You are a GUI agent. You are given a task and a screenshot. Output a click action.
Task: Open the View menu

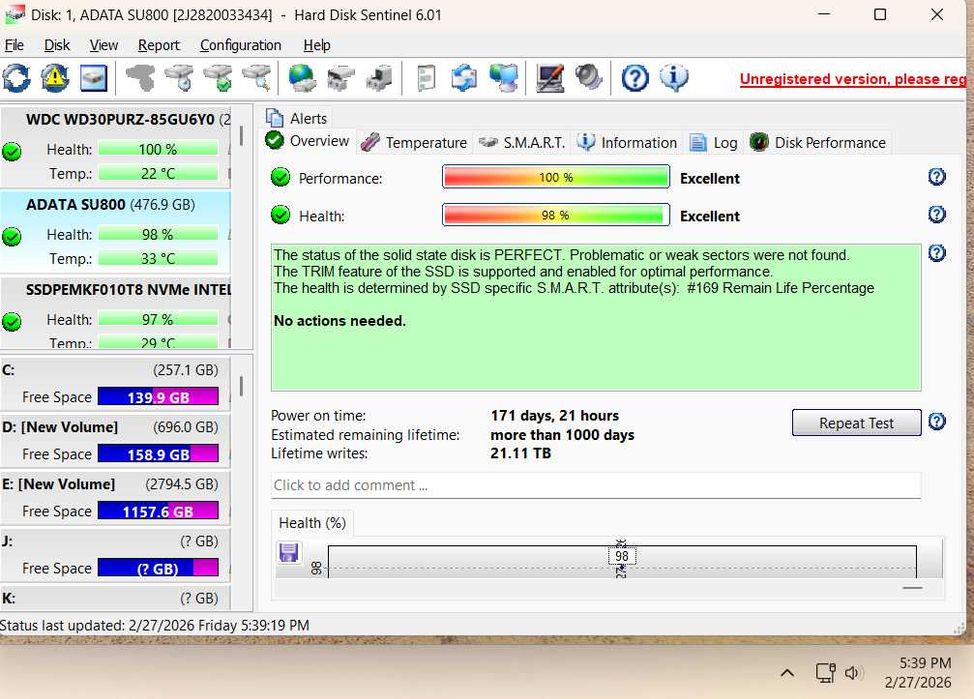pos(104,45)
